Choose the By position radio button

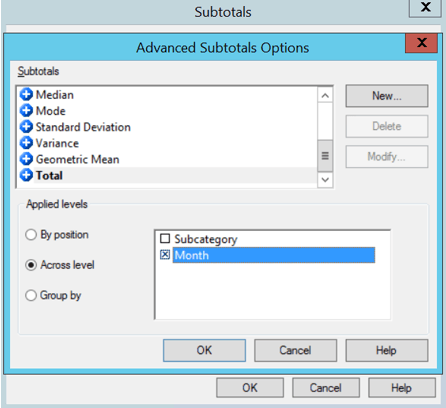[31, 235]
